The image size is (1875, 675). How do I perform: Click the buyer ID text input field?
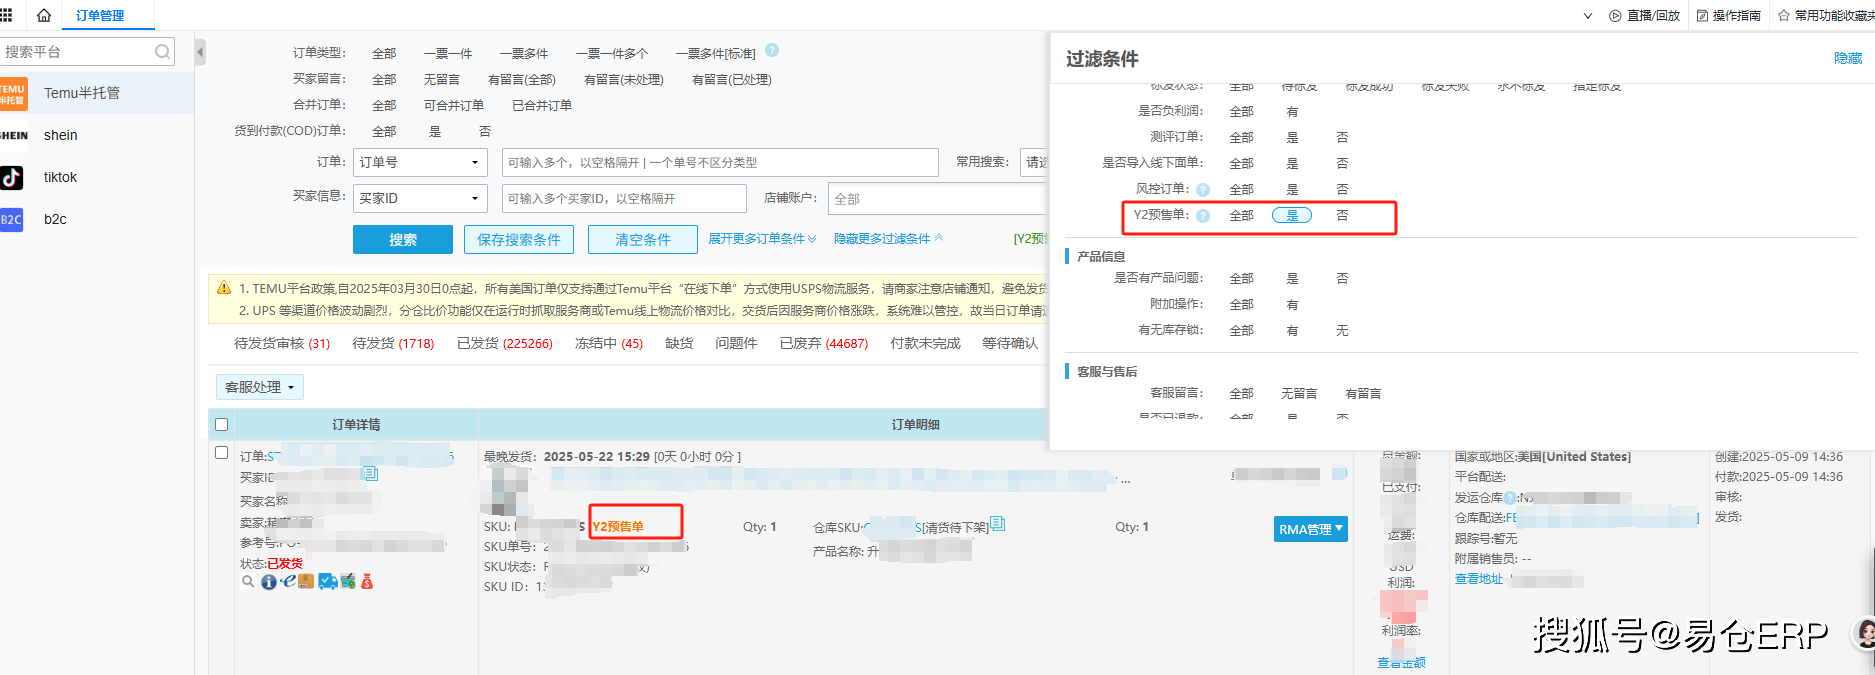(624, 199)
